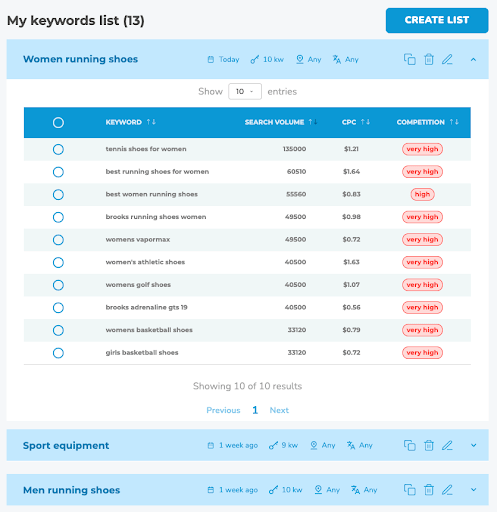Click language icon in Men running shoes row
The width and height of the screenshot is (497, 512).
point(355,490)
